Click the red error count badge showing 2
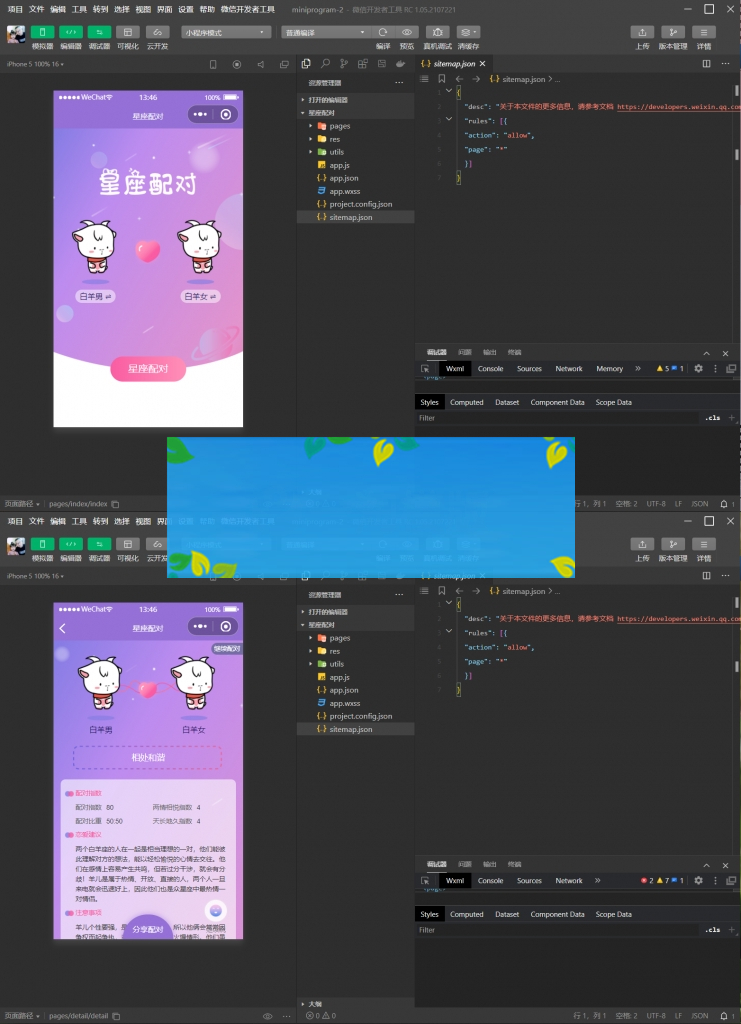741x1024 pixels. click(x=646, y=881)
